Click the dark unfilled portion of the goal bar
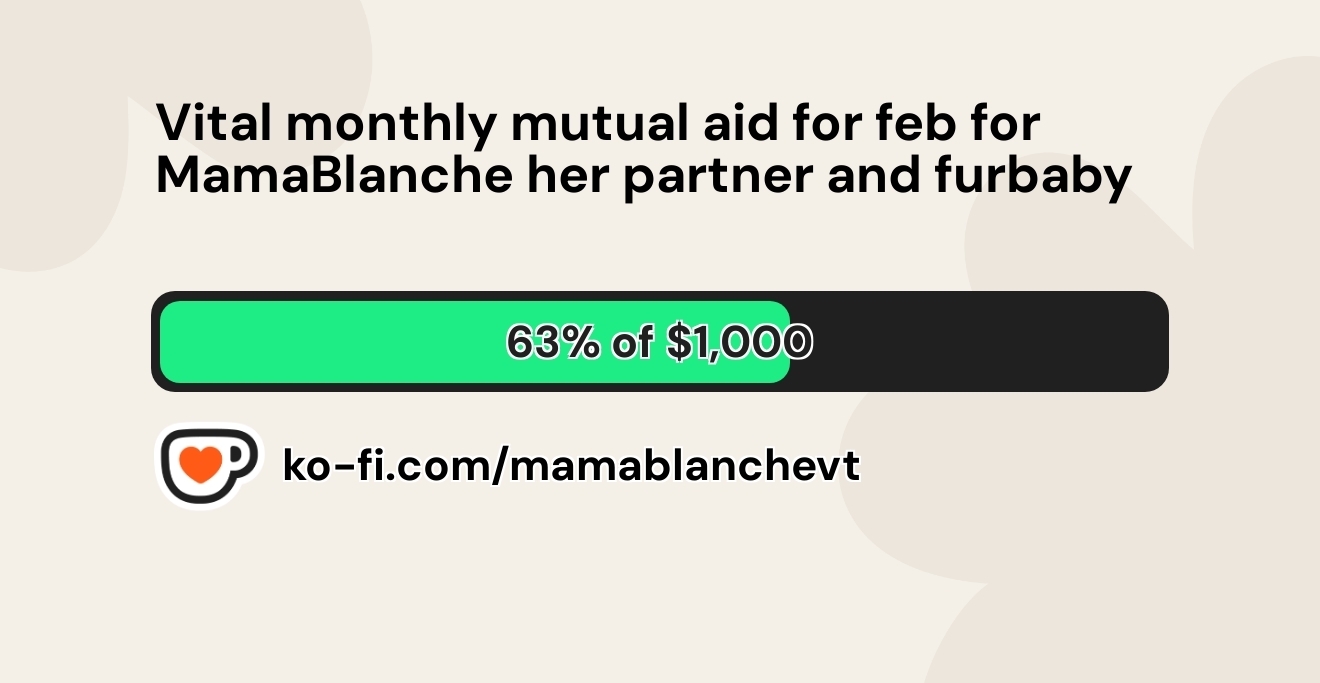Viewport: 1320px width, 683px height. tap(980, 342)
